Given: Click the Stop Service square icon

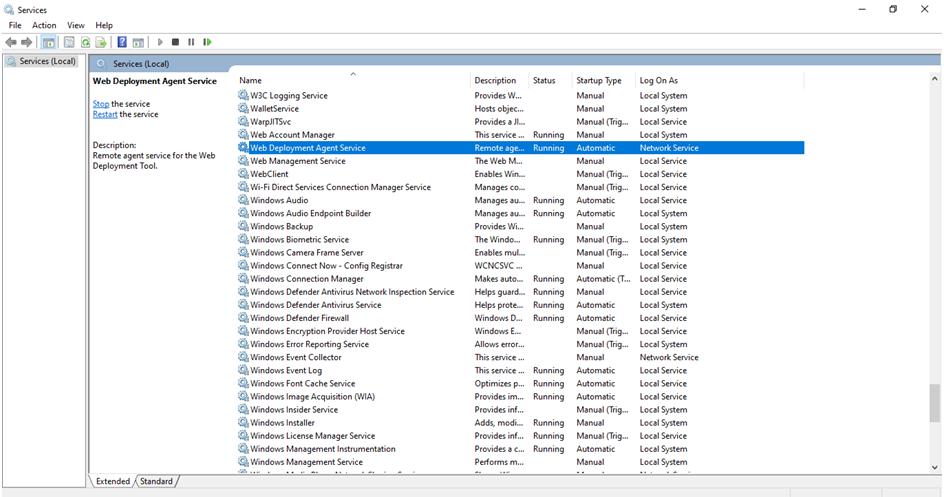Looking at the screenshot, I should pyautogui.click(x=175, y=42).
